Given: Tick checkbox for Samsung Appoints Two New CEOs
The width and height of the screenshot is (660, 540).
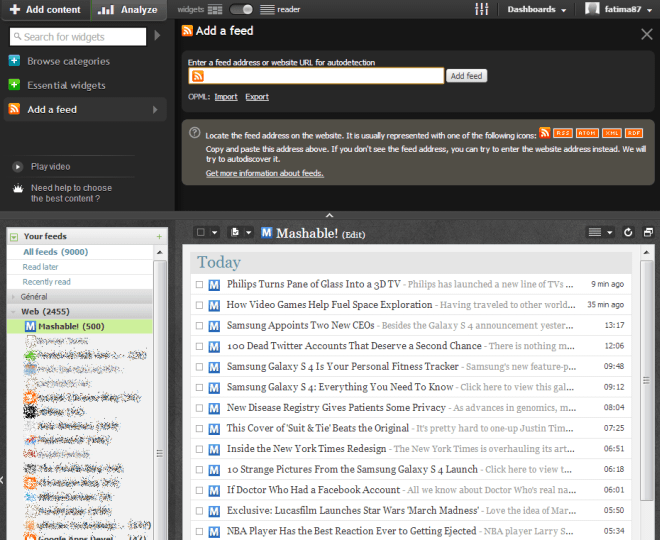Looking at the screenshot, I should coord(200,326).
